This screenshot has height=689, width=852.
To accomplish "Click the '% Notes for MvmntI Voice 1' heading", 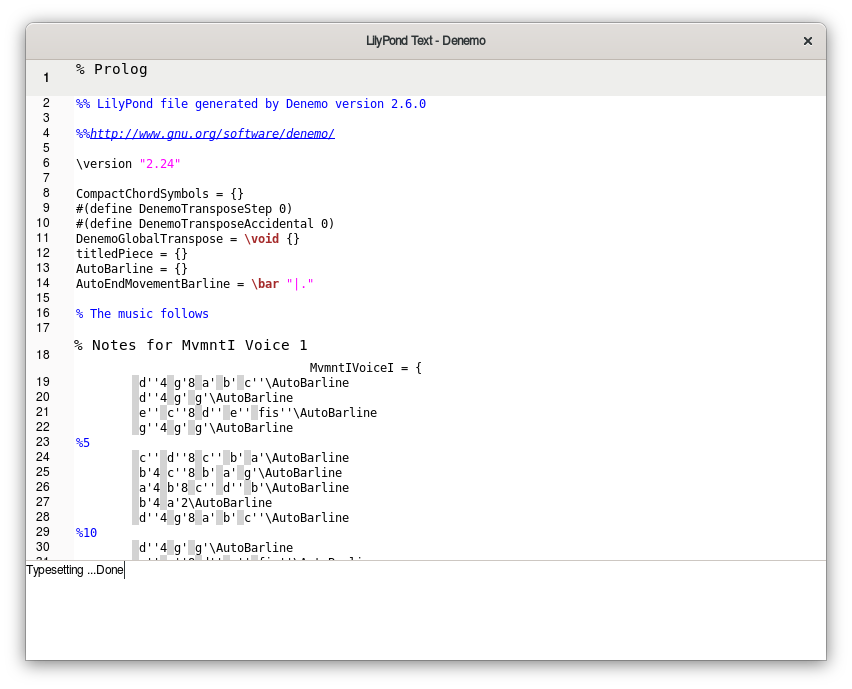I will [191, 345].
